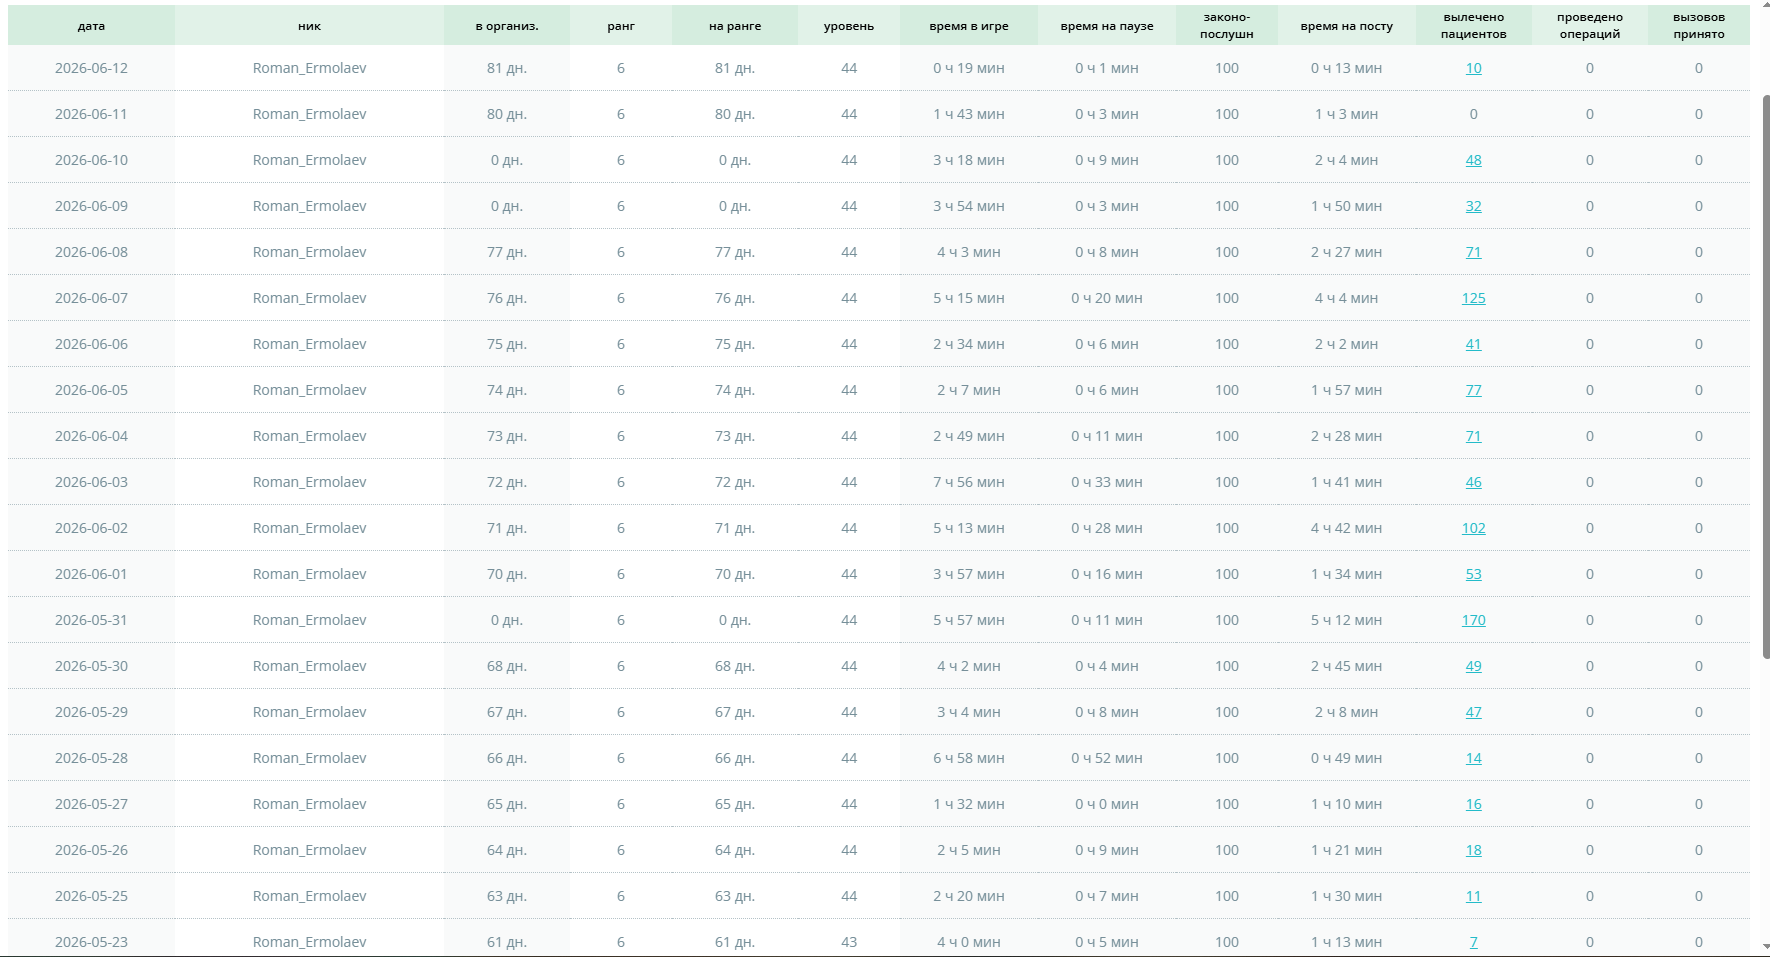
Task: Open the 10 patients link for 2026-06-12
Action: click(x=1473, y=68)
